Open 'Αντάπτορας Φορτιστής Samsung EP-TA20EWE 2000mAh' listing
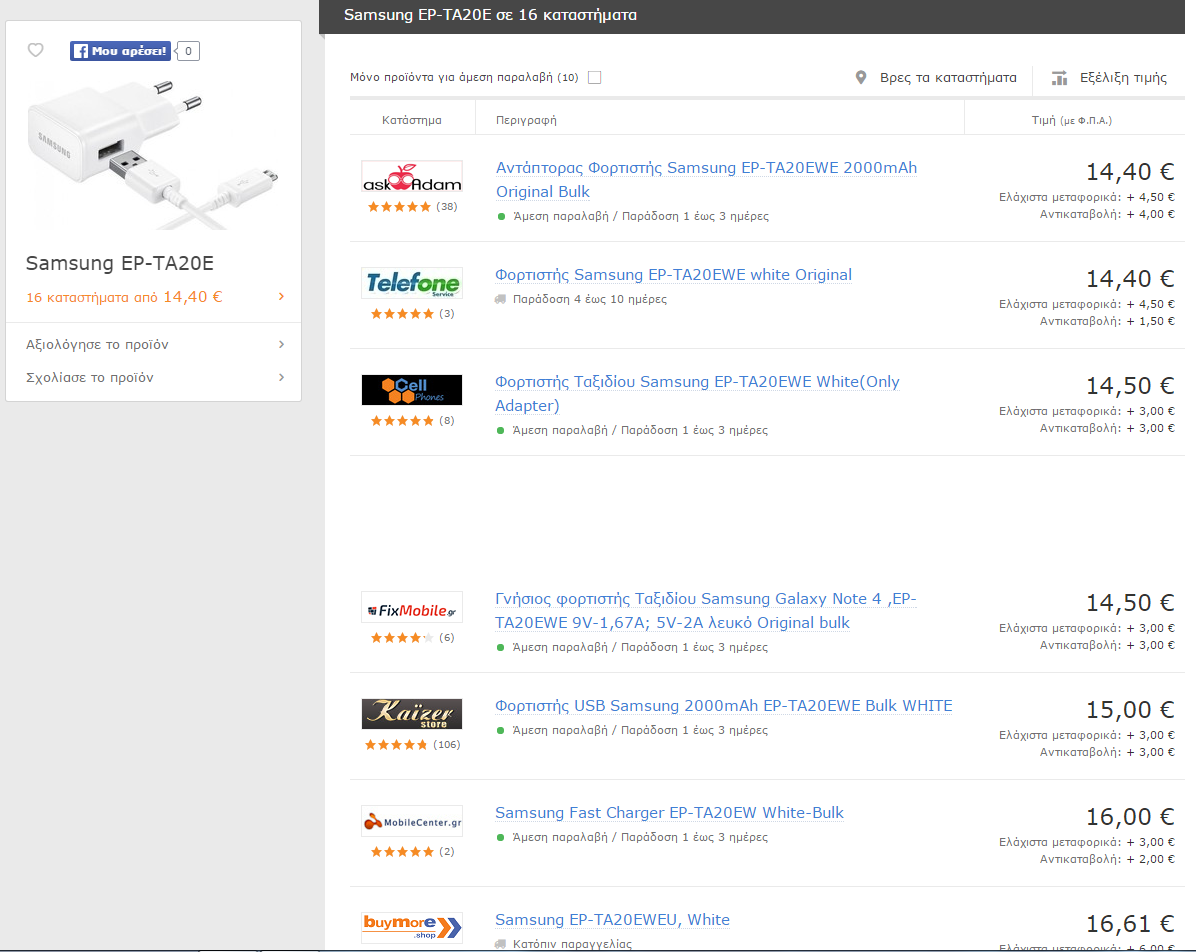Screen dimensions: 1196x952 pyautogui.click(x=706, y=179)
